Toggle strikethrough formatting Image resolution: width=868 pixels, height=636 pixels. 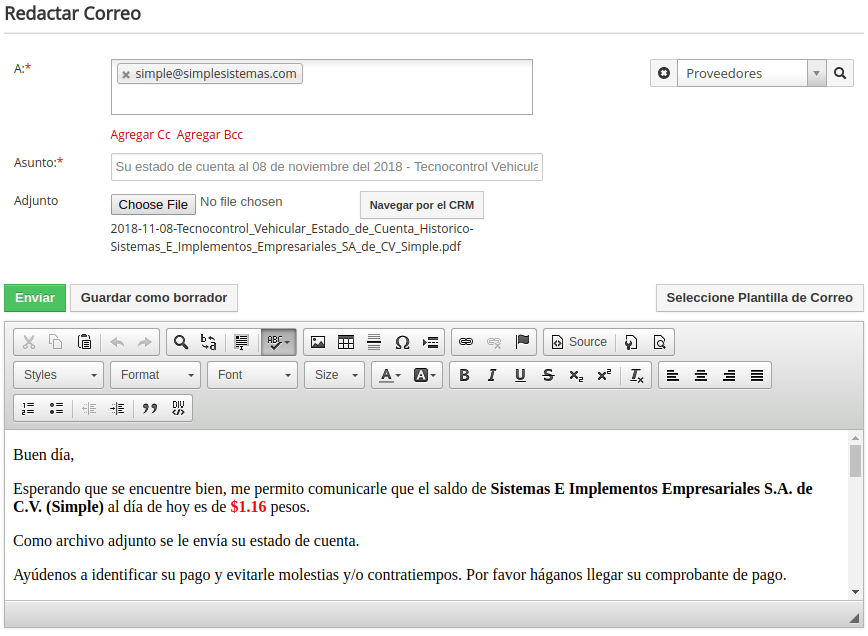[548, 375]
